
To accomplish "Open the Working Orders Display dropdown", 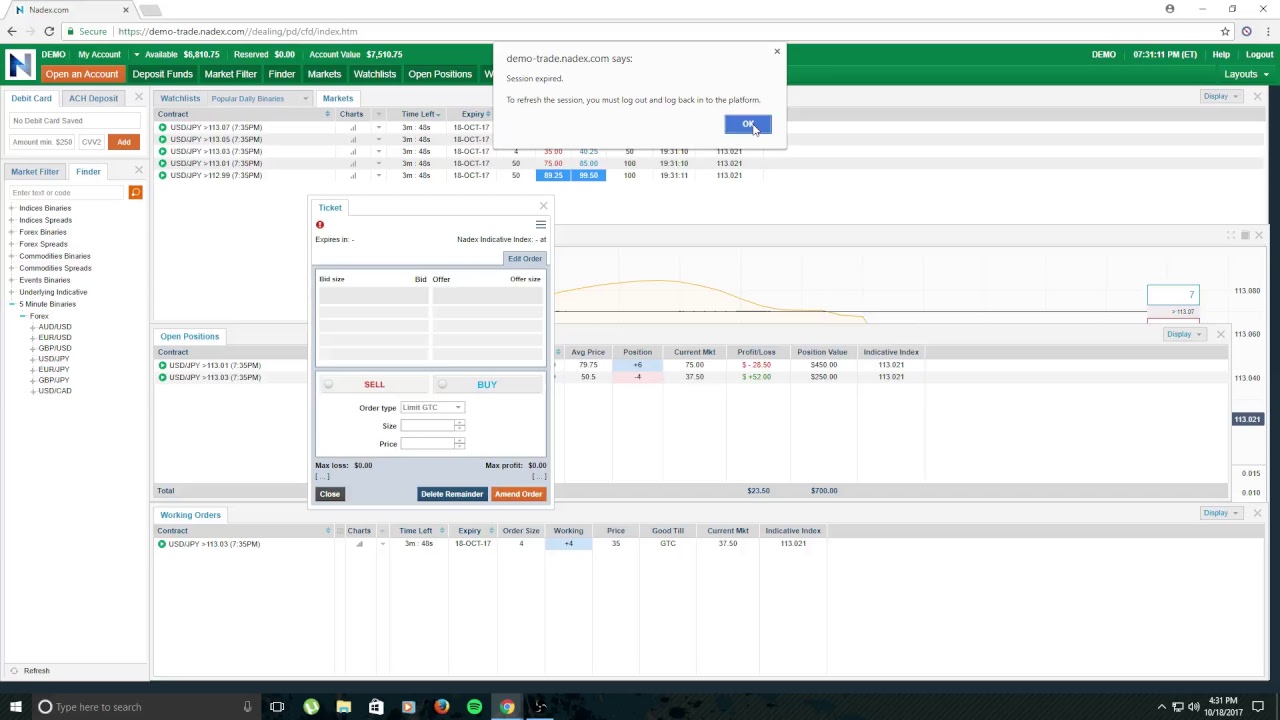I will (1221, 513).
